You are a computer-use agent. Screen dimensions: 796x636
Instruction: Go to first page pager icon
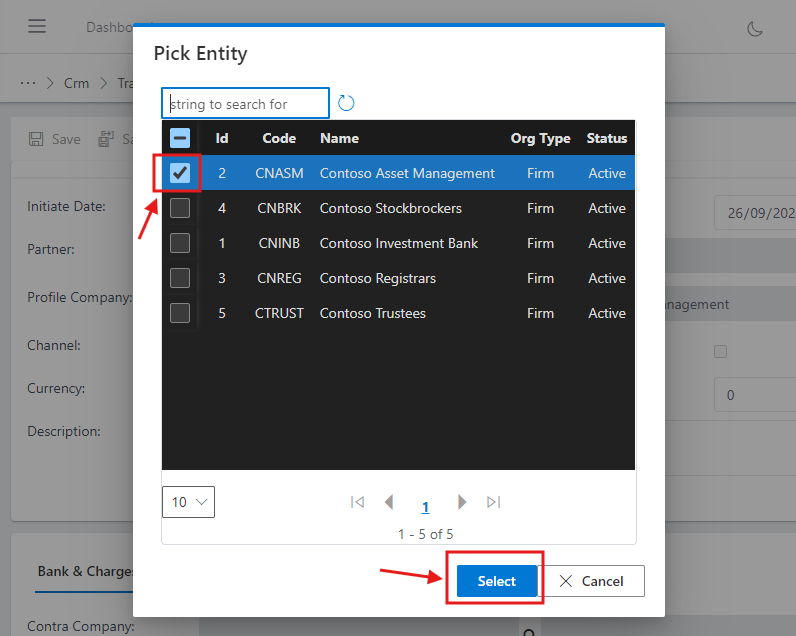point(357,502)
